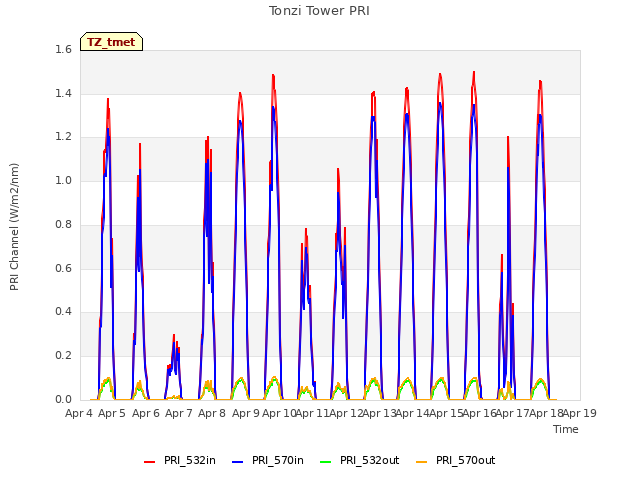This screenshot has width=640, height=480.
Task: Click the orange PRI_570out legend swatch
Action: (422, 462)
